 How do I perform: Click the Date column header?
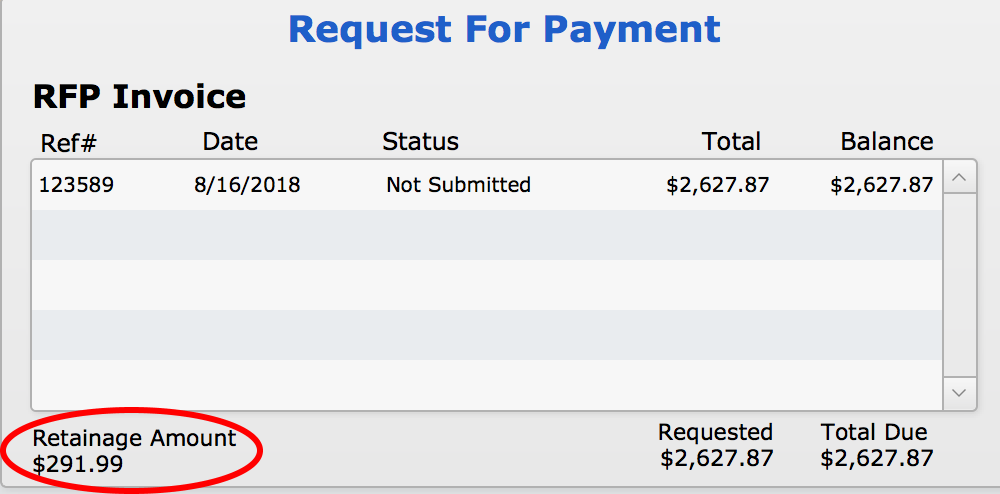pyautogui.click(x=230, y=142)
